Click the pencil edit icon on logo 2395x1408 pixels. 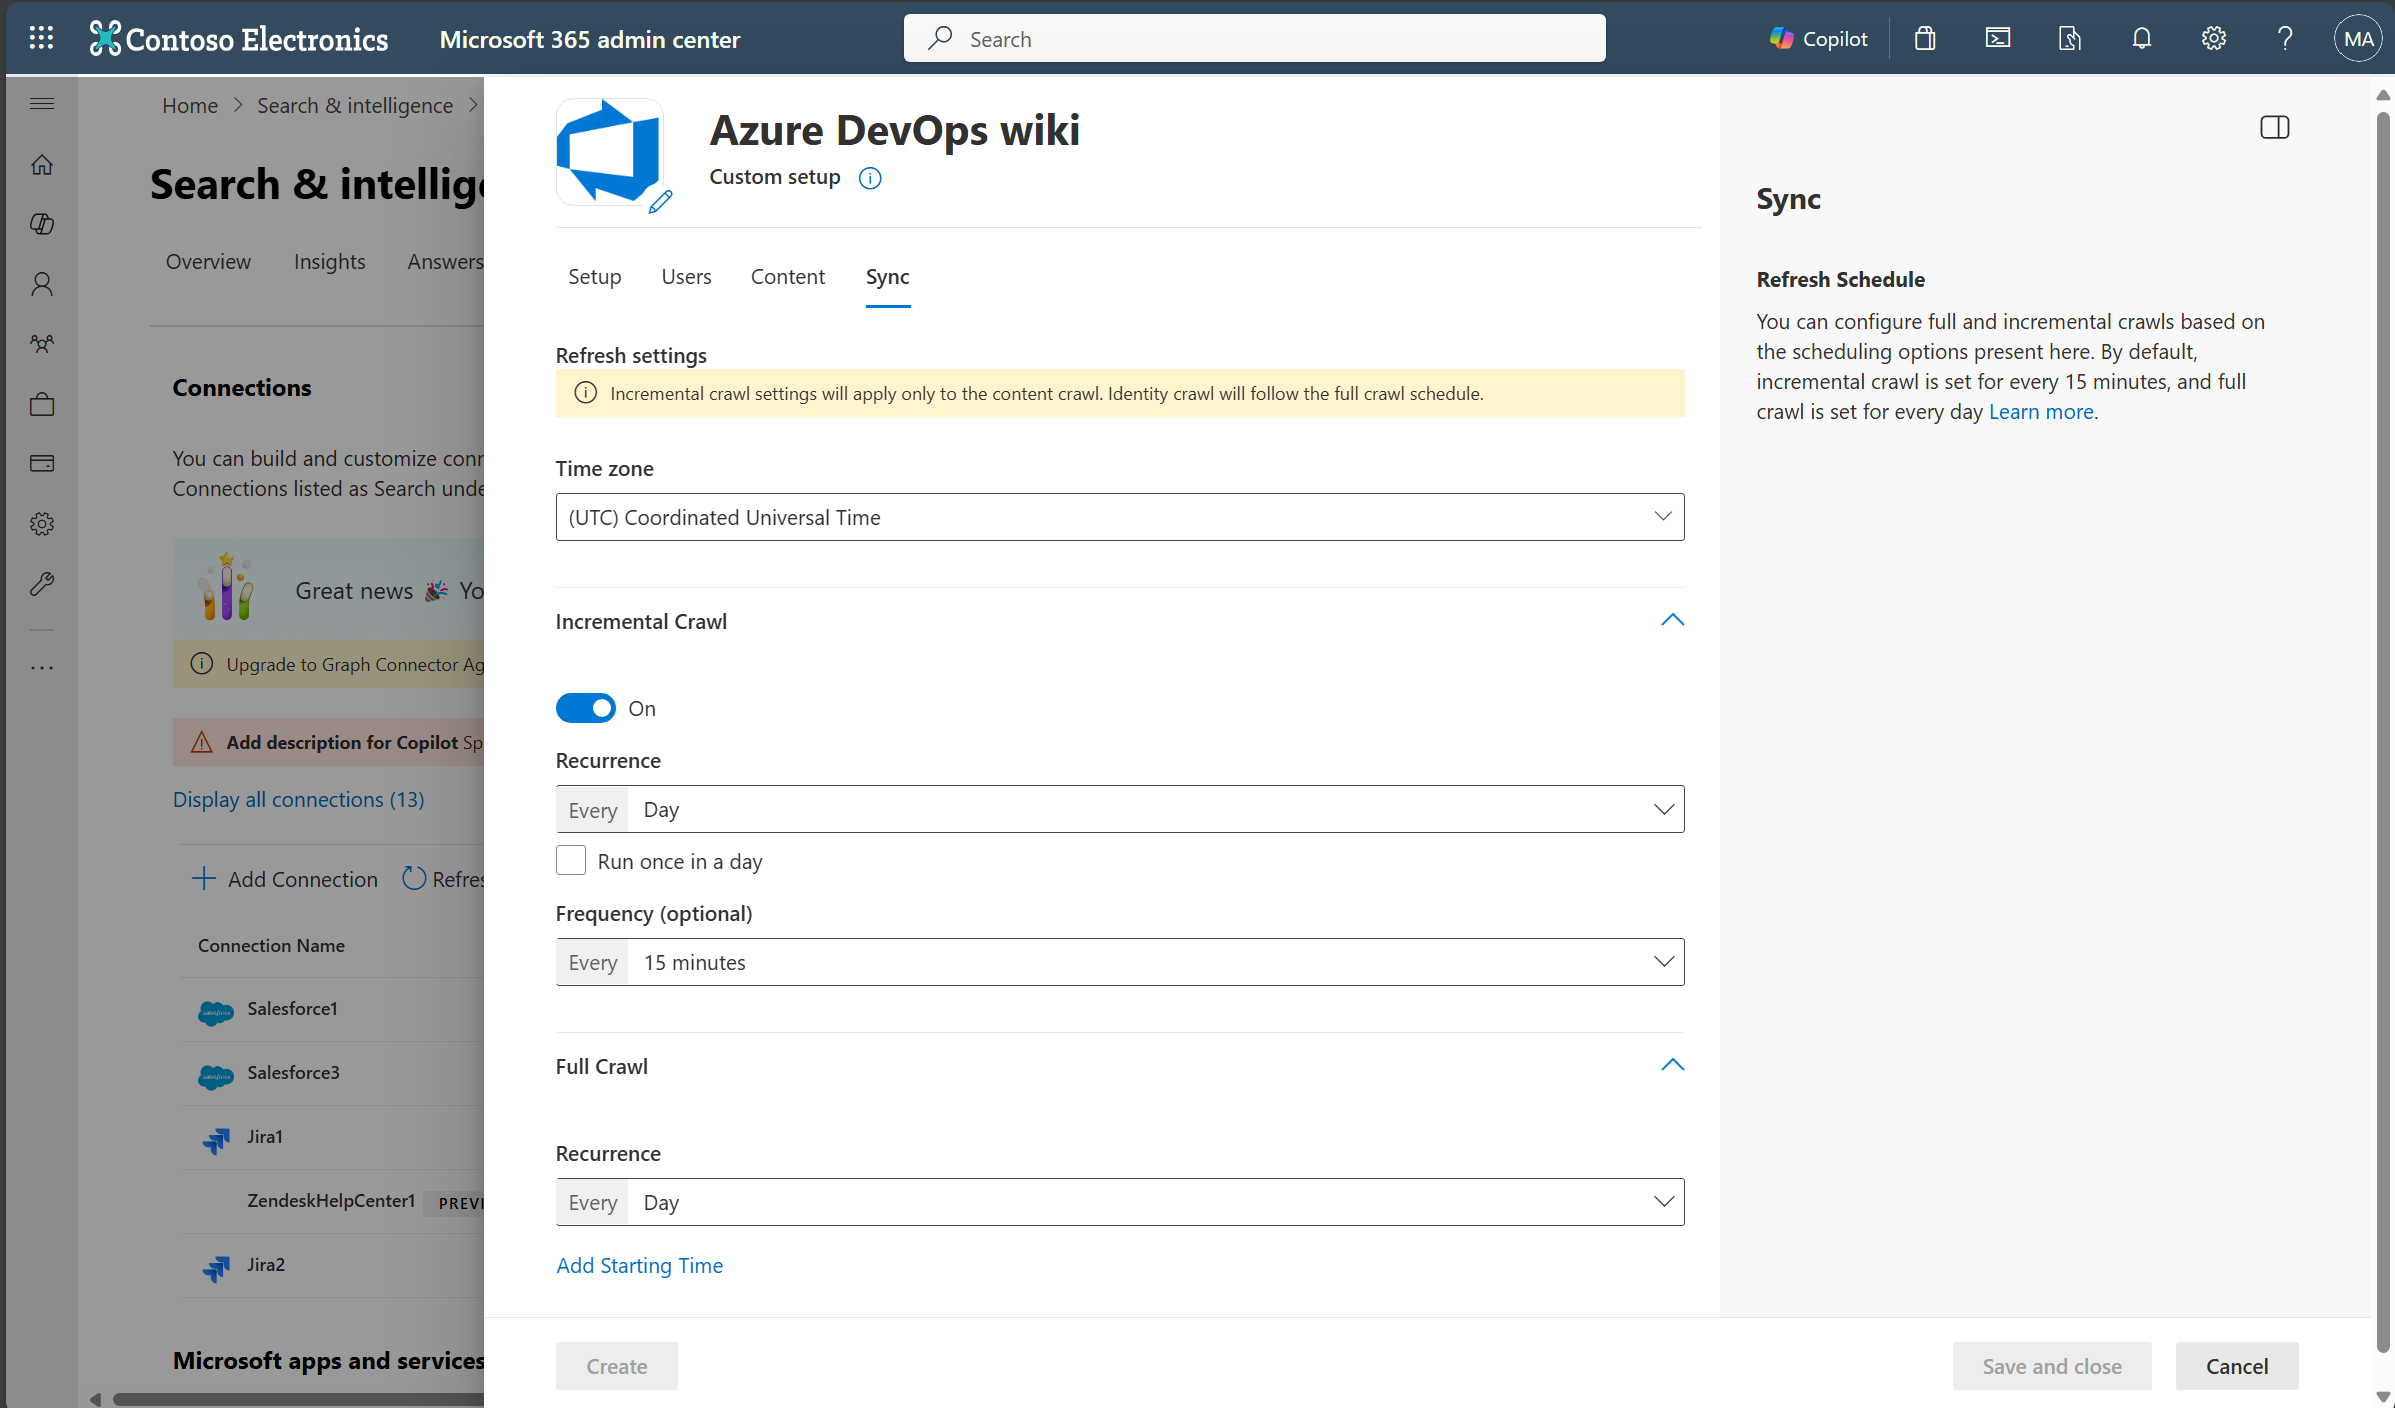tap(660, 202)
